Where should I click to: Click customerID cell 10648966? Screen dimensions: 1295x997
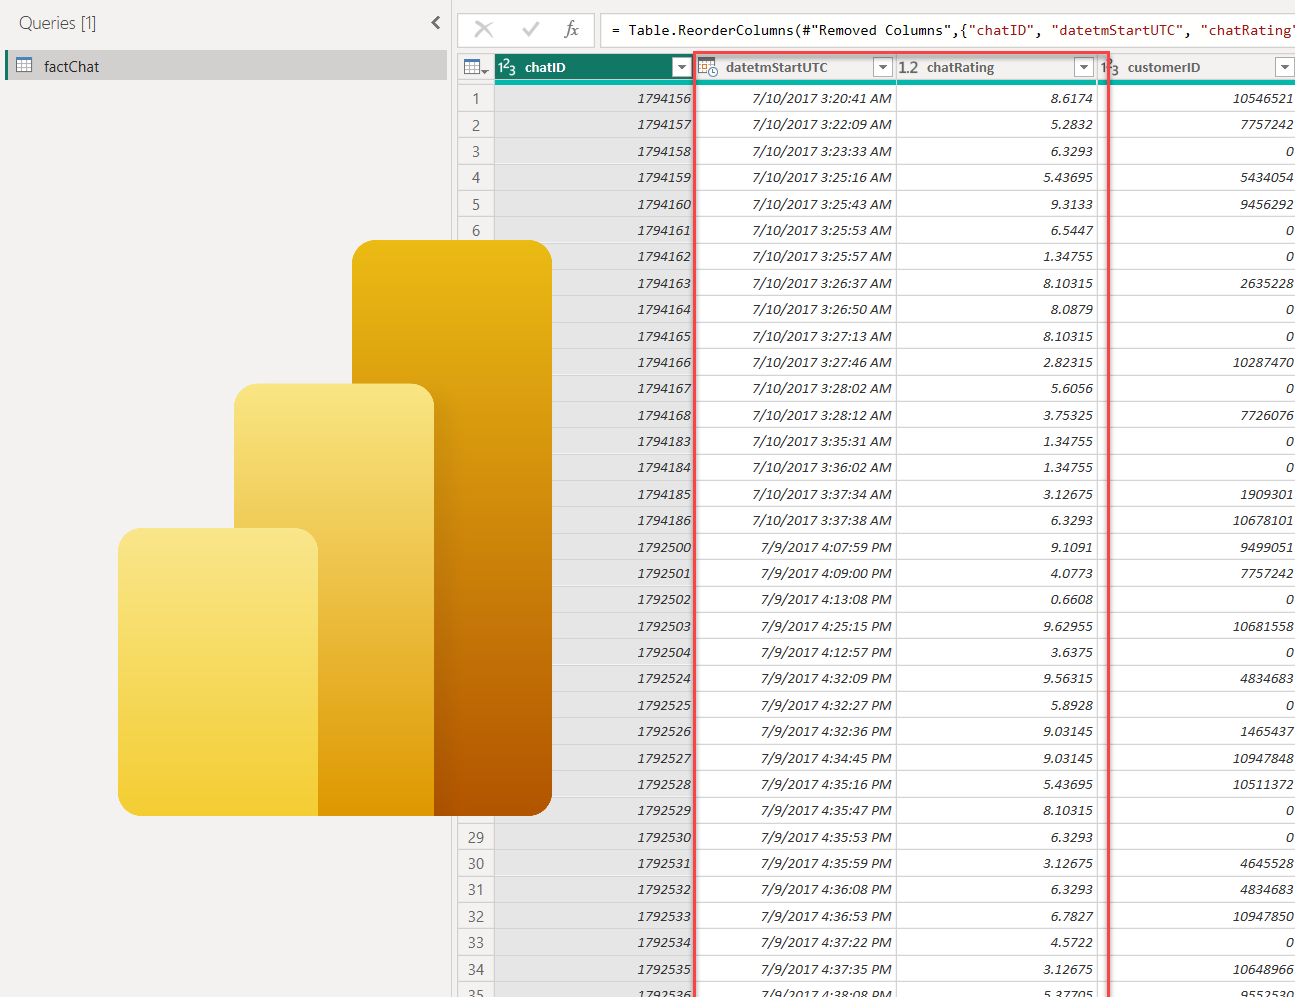pyautogui.click(x=1197, y=969)
